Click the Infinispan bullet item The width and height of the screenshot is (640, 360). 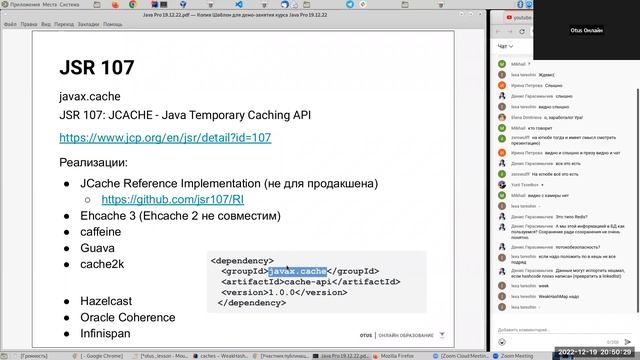pos(105,333)
